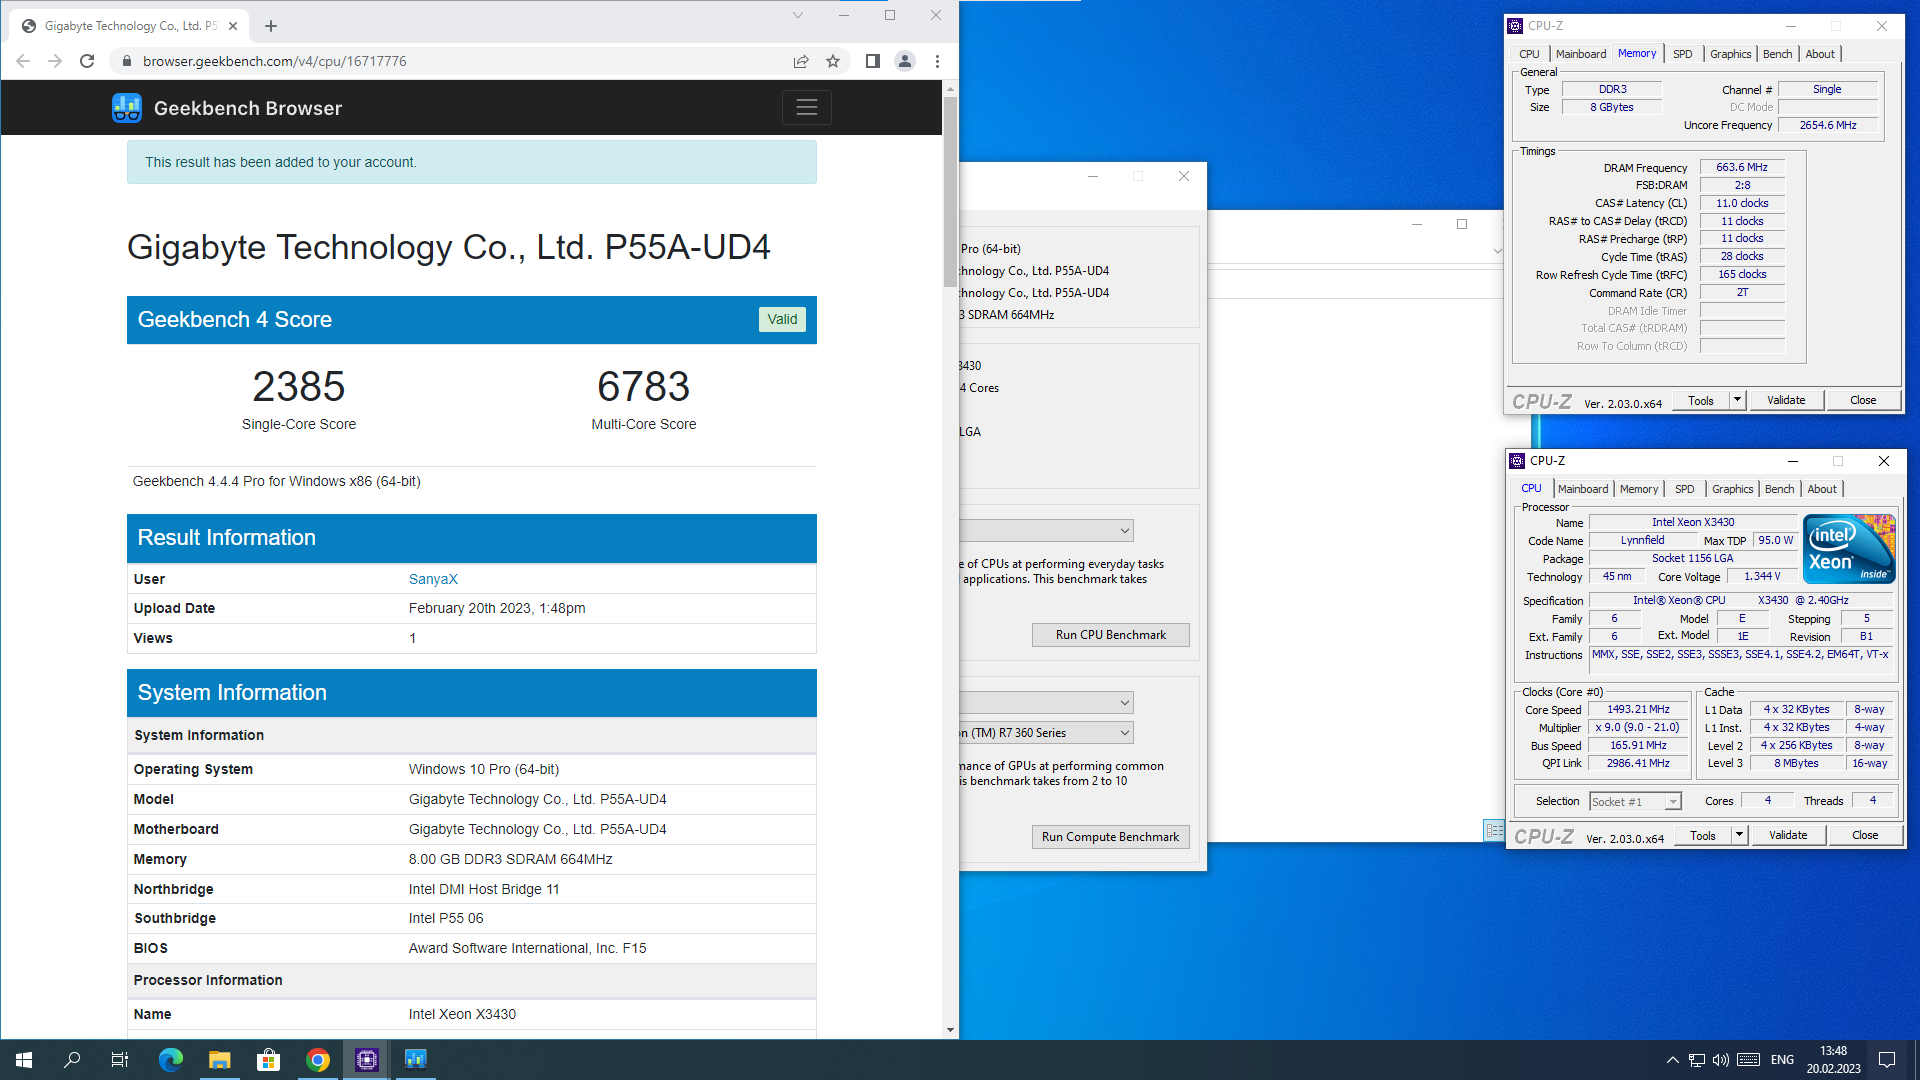Go back in Chrome
Screen dimensions: 1920x1080
click(x=23, y=61)
